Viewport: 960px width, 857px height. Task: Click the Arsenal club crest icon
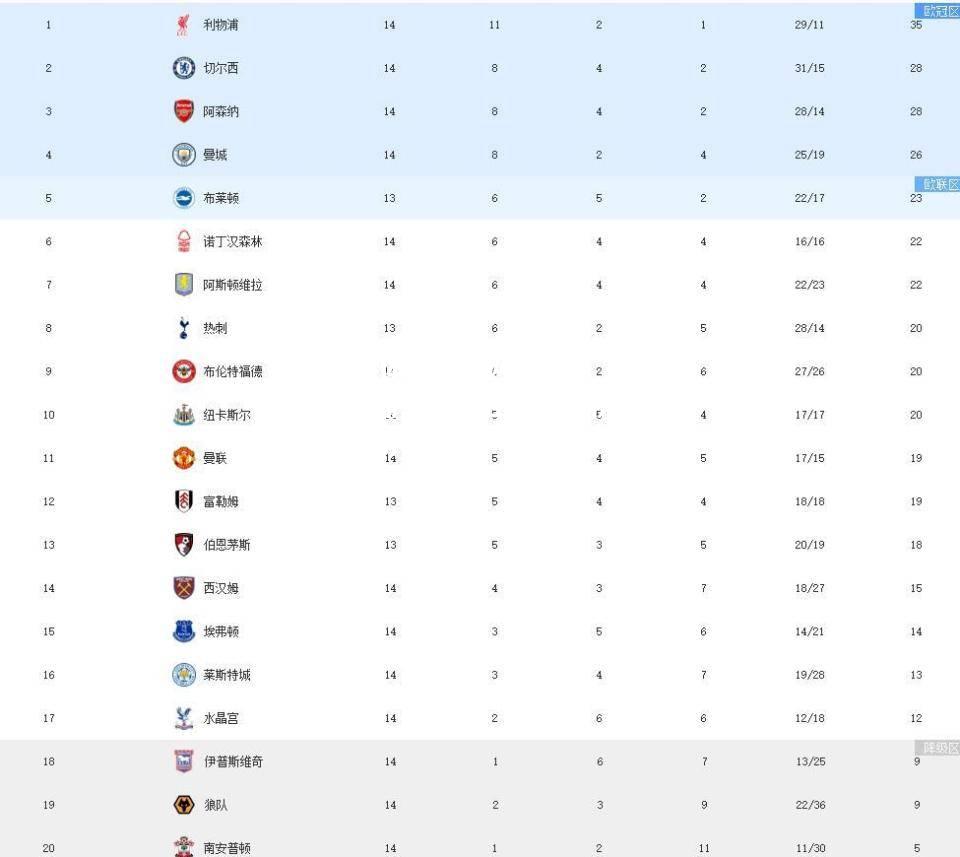coord(184,111)
